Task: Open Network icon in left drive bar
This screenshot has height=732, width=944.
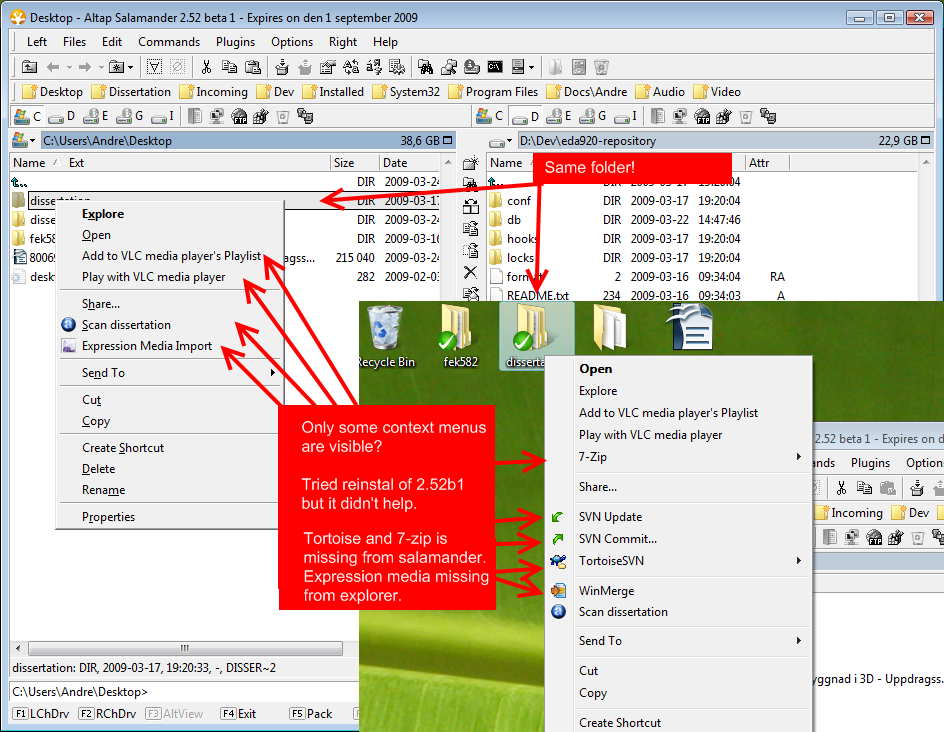Action: (x=217, y=116)
